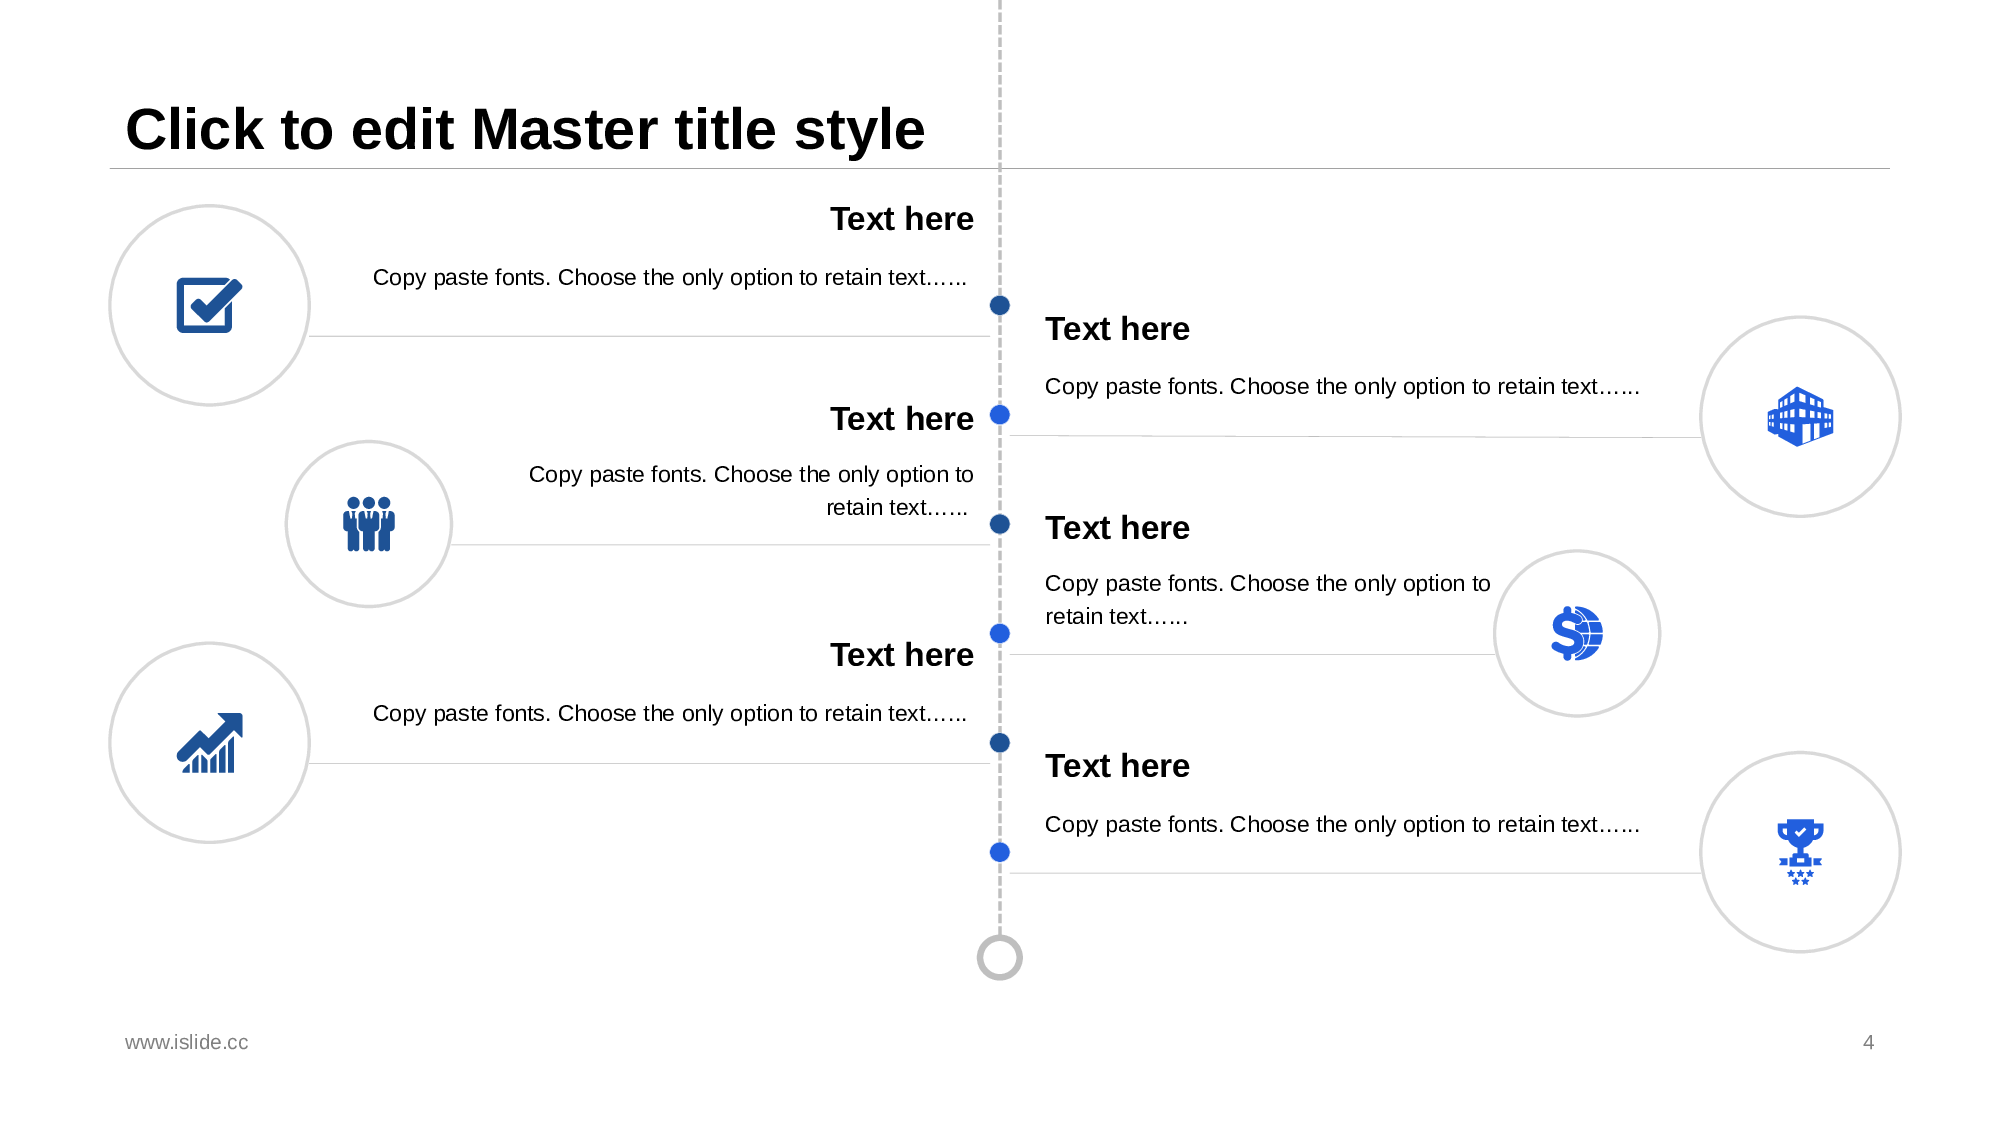The image size is (2000, 1125).
Task: Click the hollow gray ring ending the timeline
Action: 1000,958
